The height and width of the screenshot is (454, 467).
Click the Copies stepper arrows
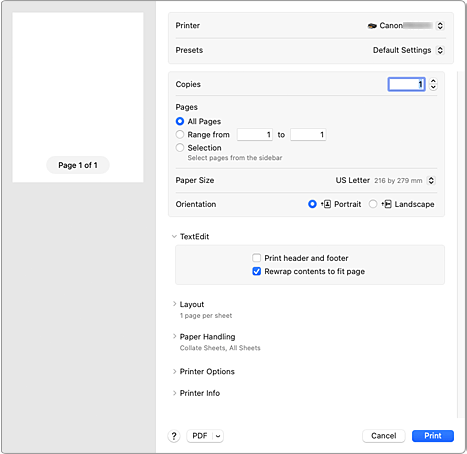[433, 84]
